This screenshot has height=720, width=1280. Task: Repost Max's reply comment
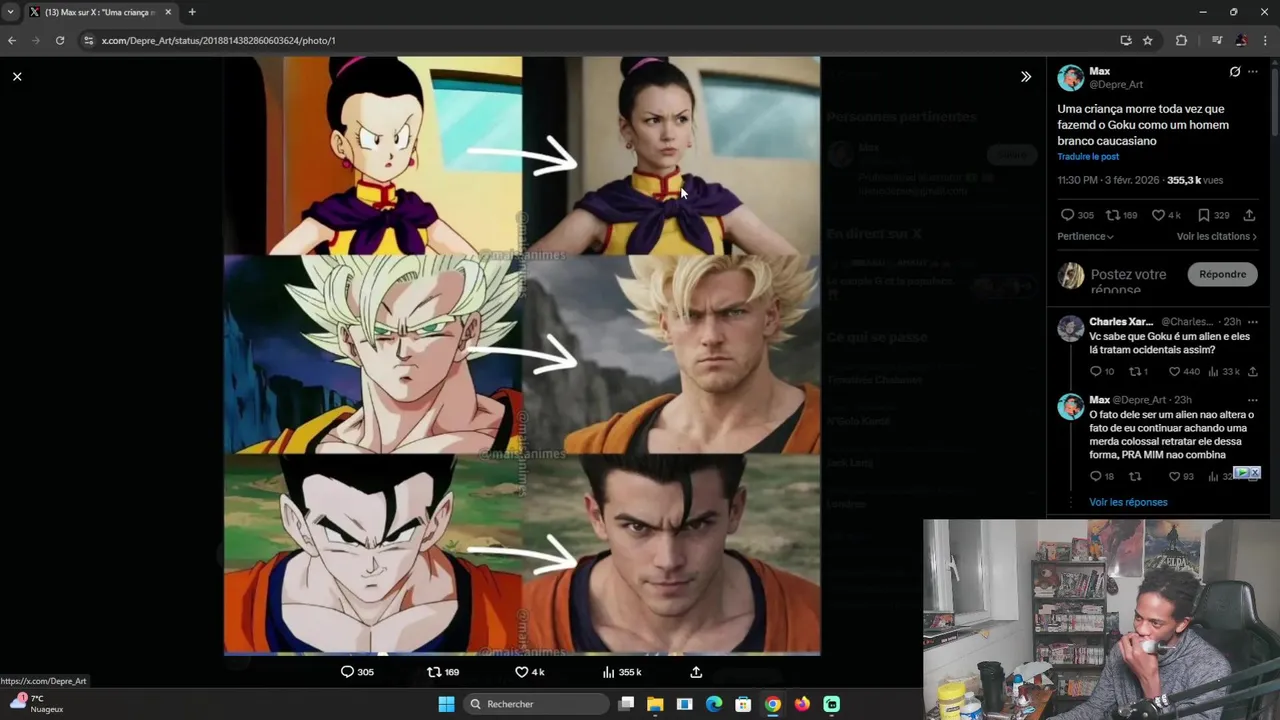pyautogui.click(x=1135, y=477)
